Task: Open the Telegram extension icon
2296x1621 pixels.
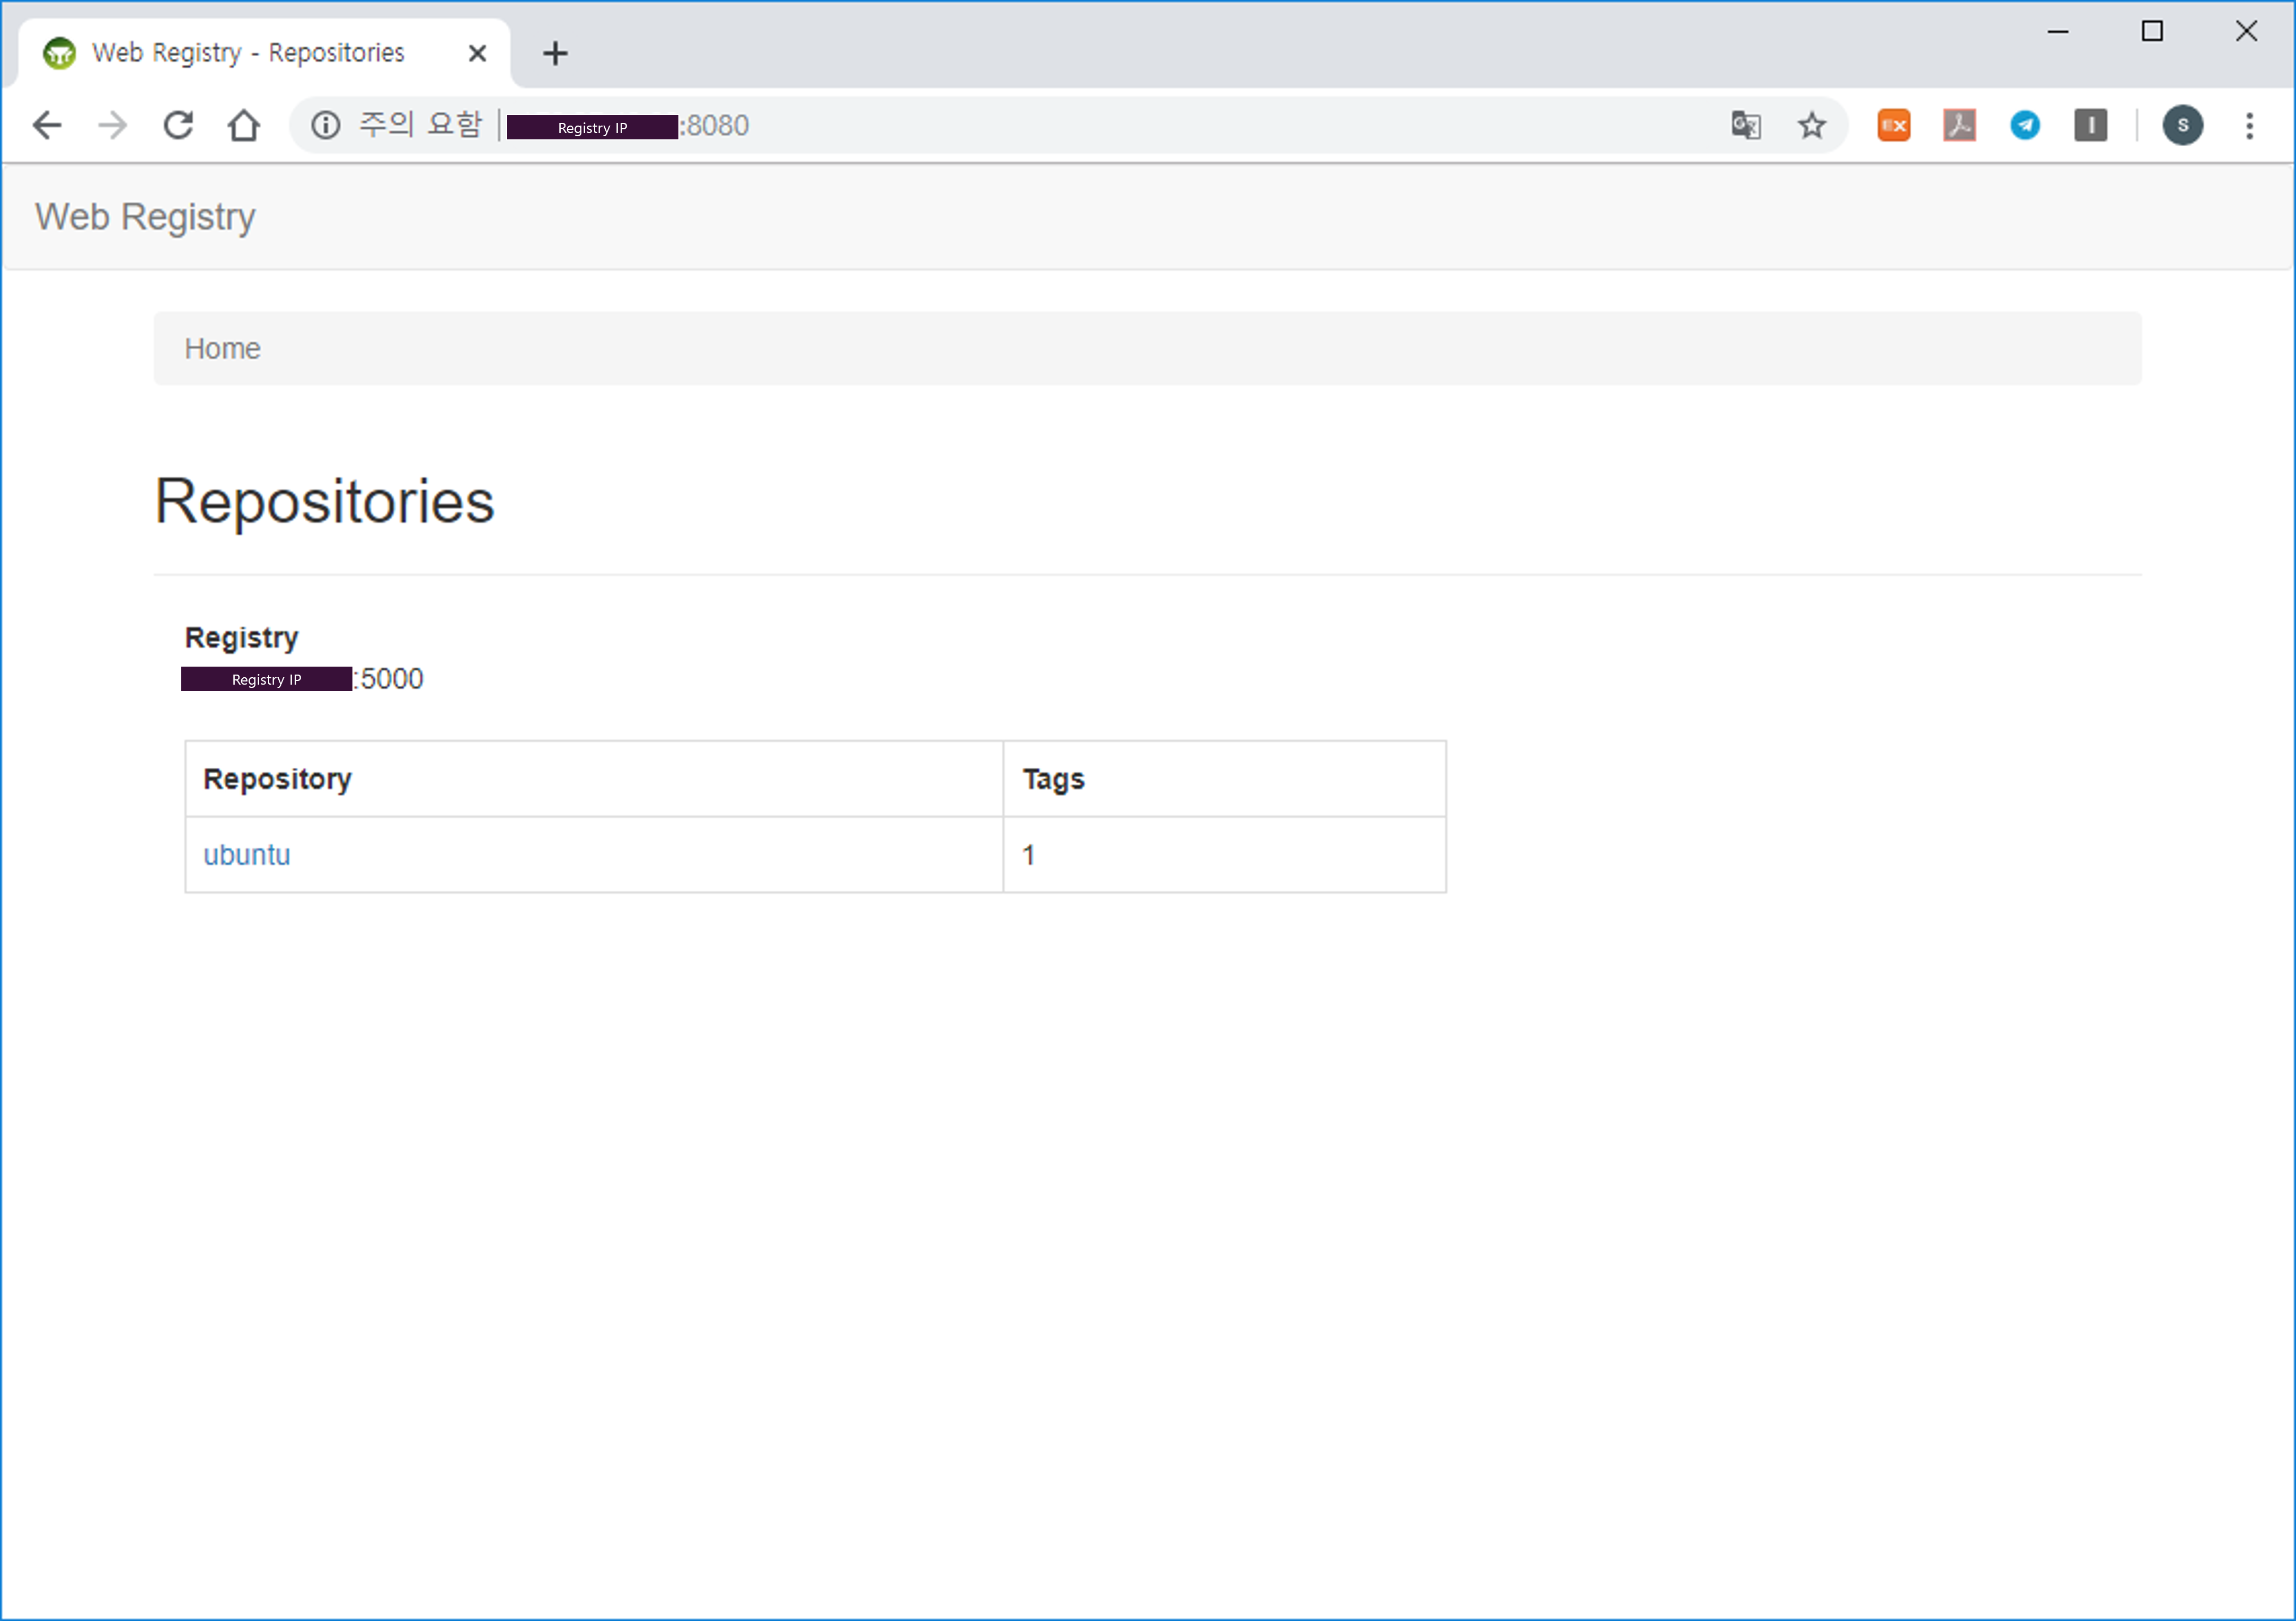Action: tap(2025, 125)
